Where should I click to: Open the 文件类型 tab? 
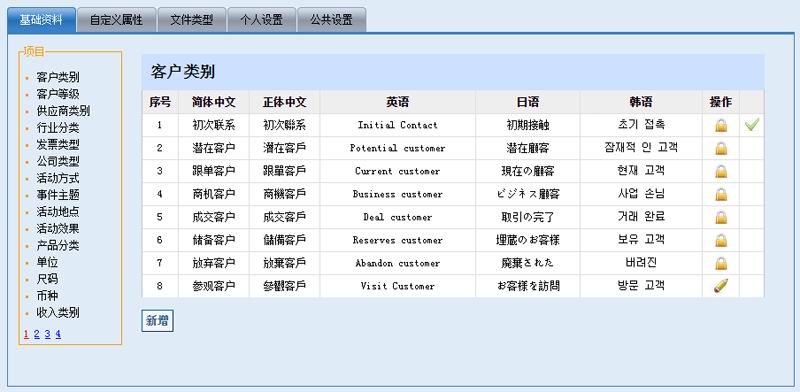pyautogui.click(x=191, y=20)
